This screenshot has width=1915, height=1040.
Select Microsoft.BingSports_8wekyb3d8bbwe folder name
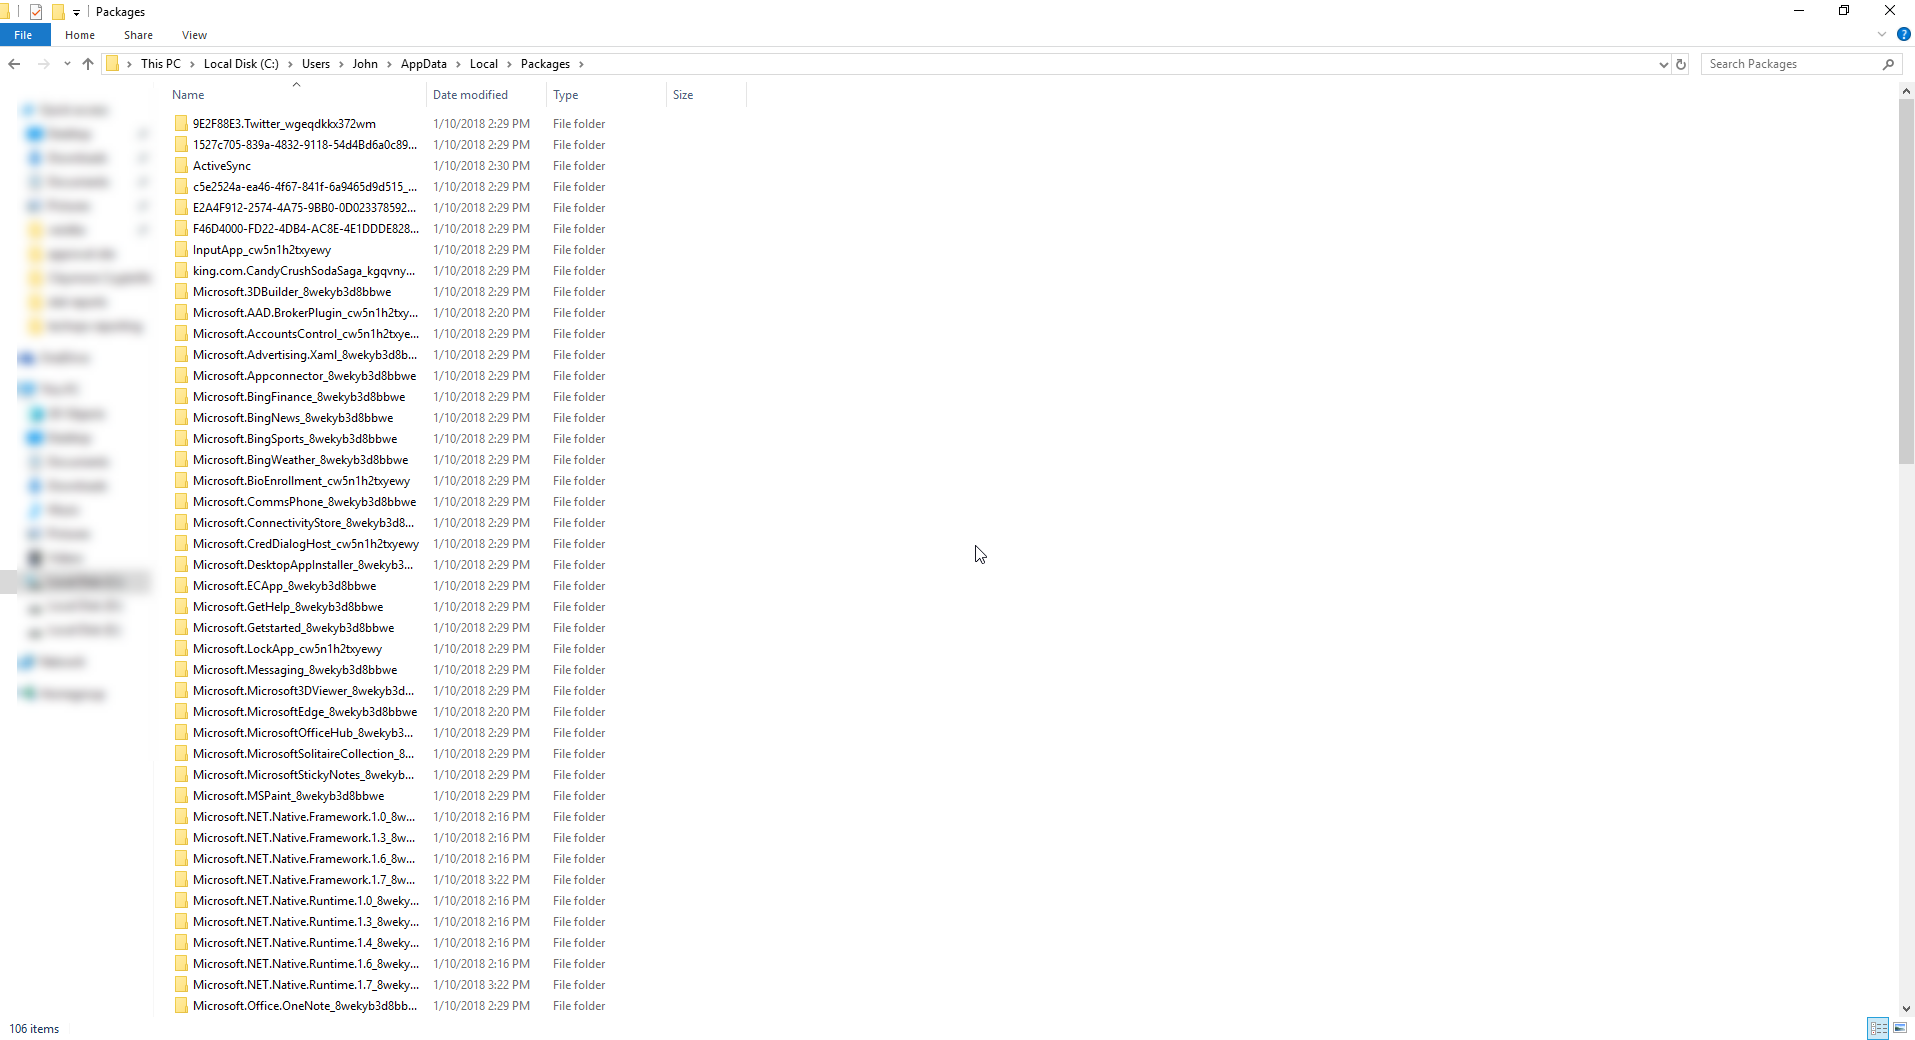(295, 439)
